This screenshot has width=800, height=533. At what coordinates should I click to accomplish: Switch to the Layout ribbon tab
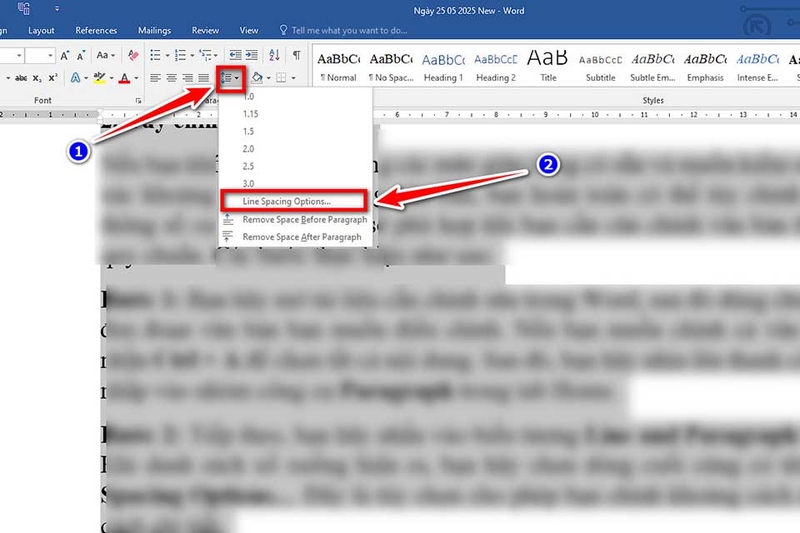click(x=41, y=30)
